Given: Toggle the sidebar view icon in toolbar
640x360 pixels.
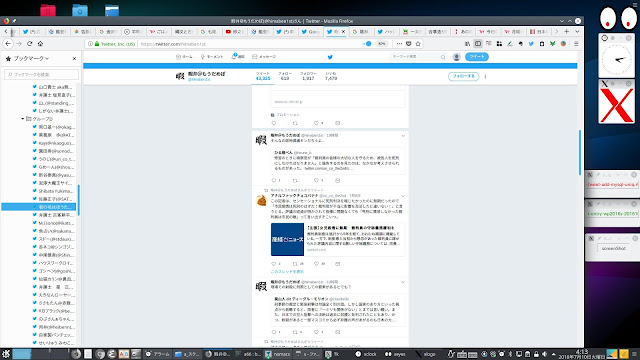Looking at the screenshot, I should click(x=478, y=44).
